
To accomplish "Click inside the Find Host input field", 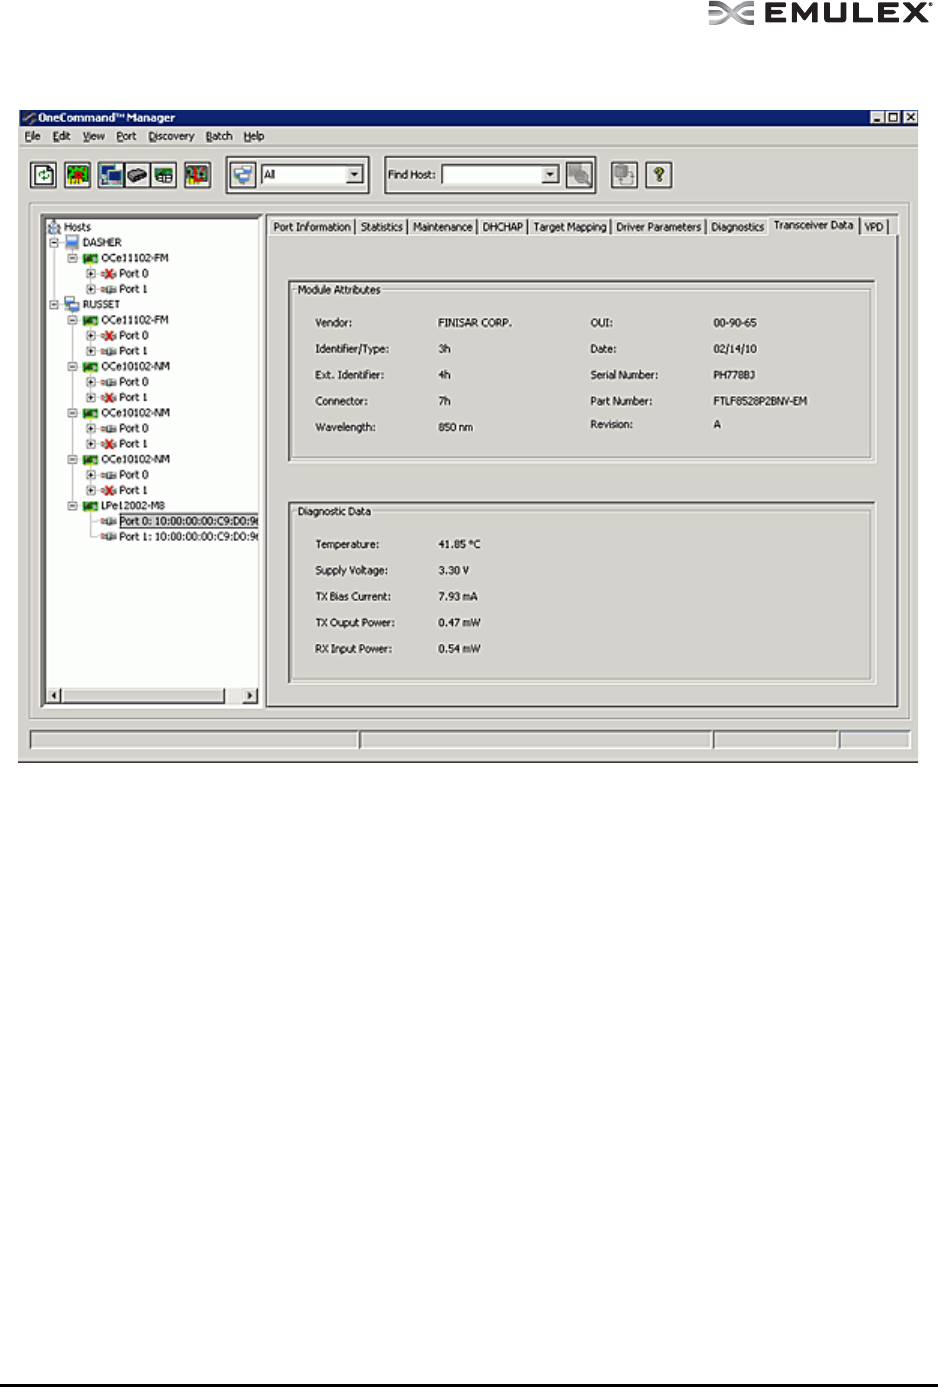I will 493,175.
